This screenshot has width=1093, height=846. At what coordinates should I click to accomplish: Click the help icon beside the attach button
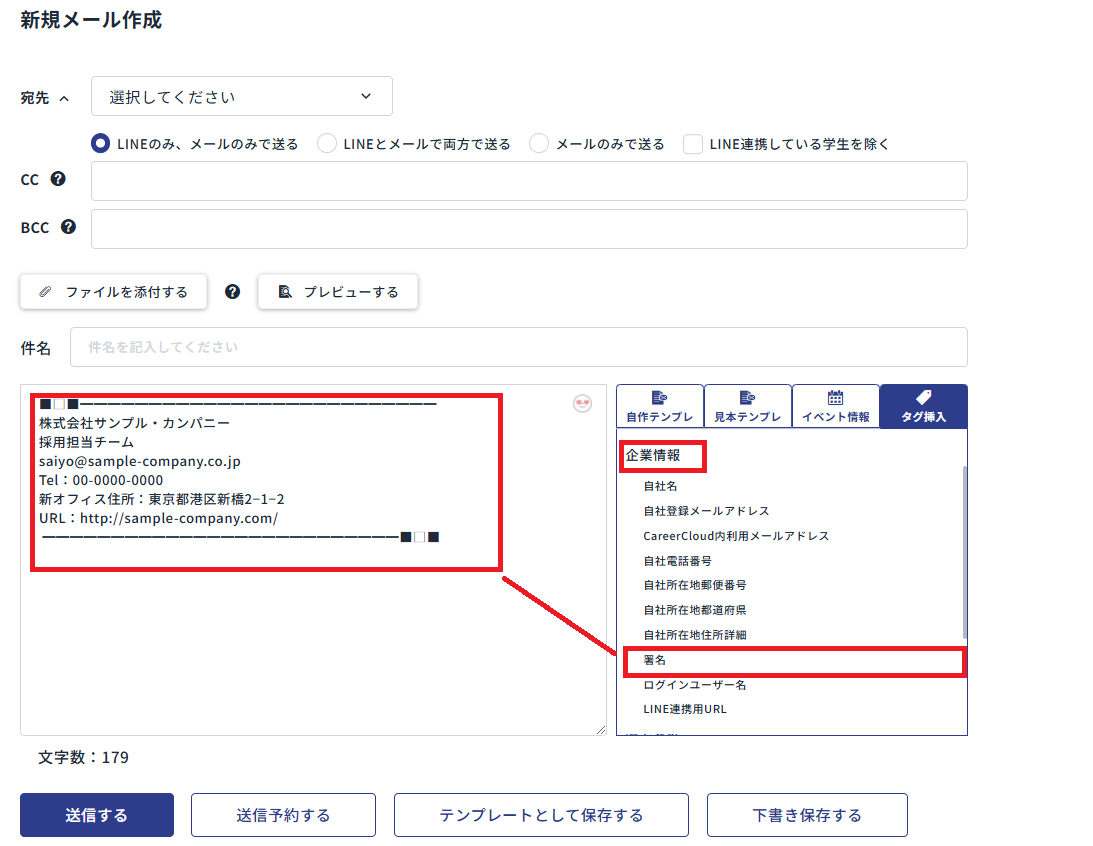230,291
